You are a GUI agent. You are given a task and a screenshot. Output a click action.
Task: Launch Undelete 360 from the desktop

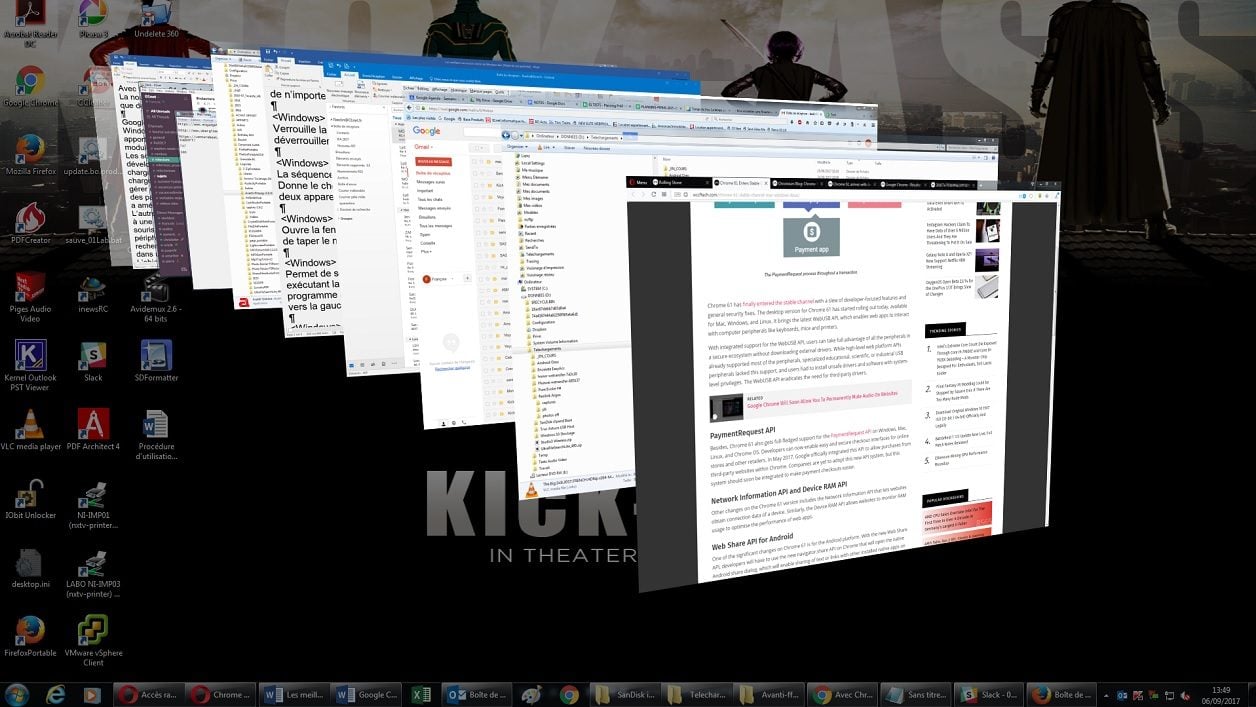pos(156,20)
